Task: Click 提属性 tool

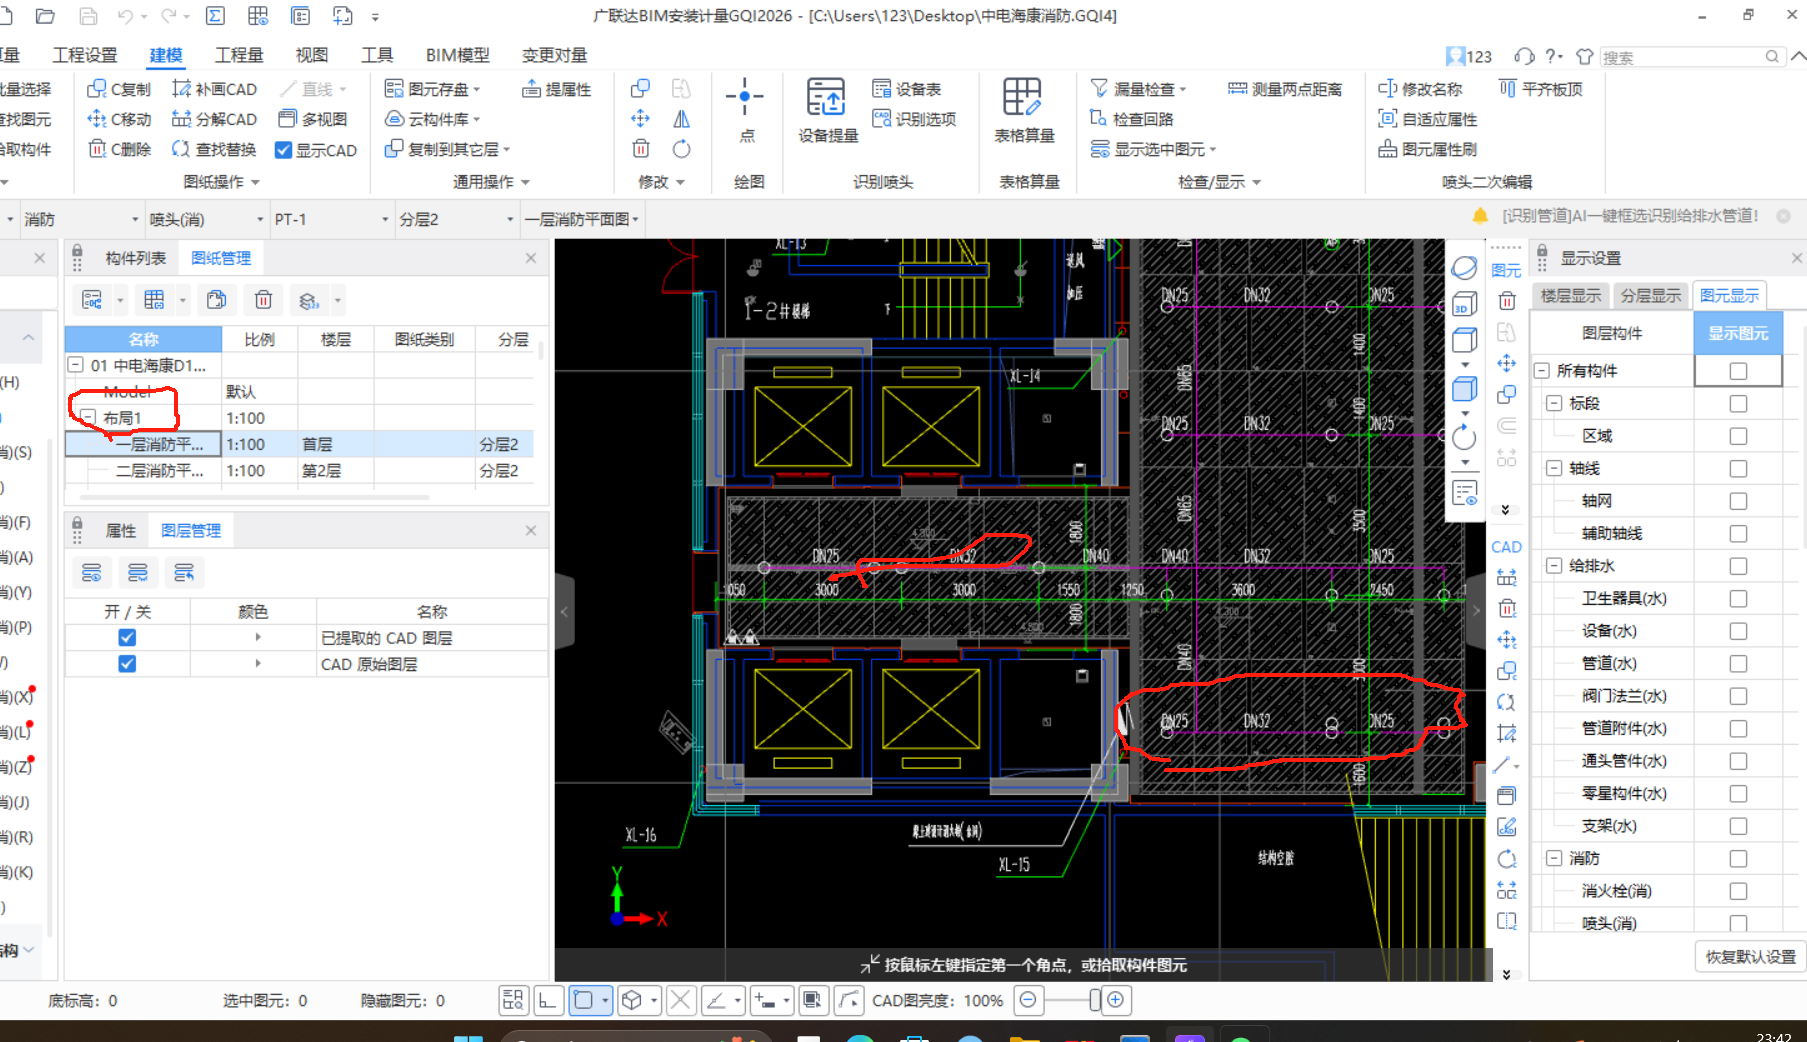Action: (557, 89)
